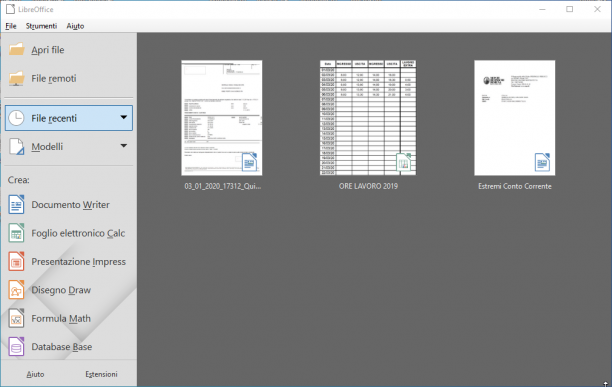Expand the File recenti dropdown arrow

[x=124, y=117]
